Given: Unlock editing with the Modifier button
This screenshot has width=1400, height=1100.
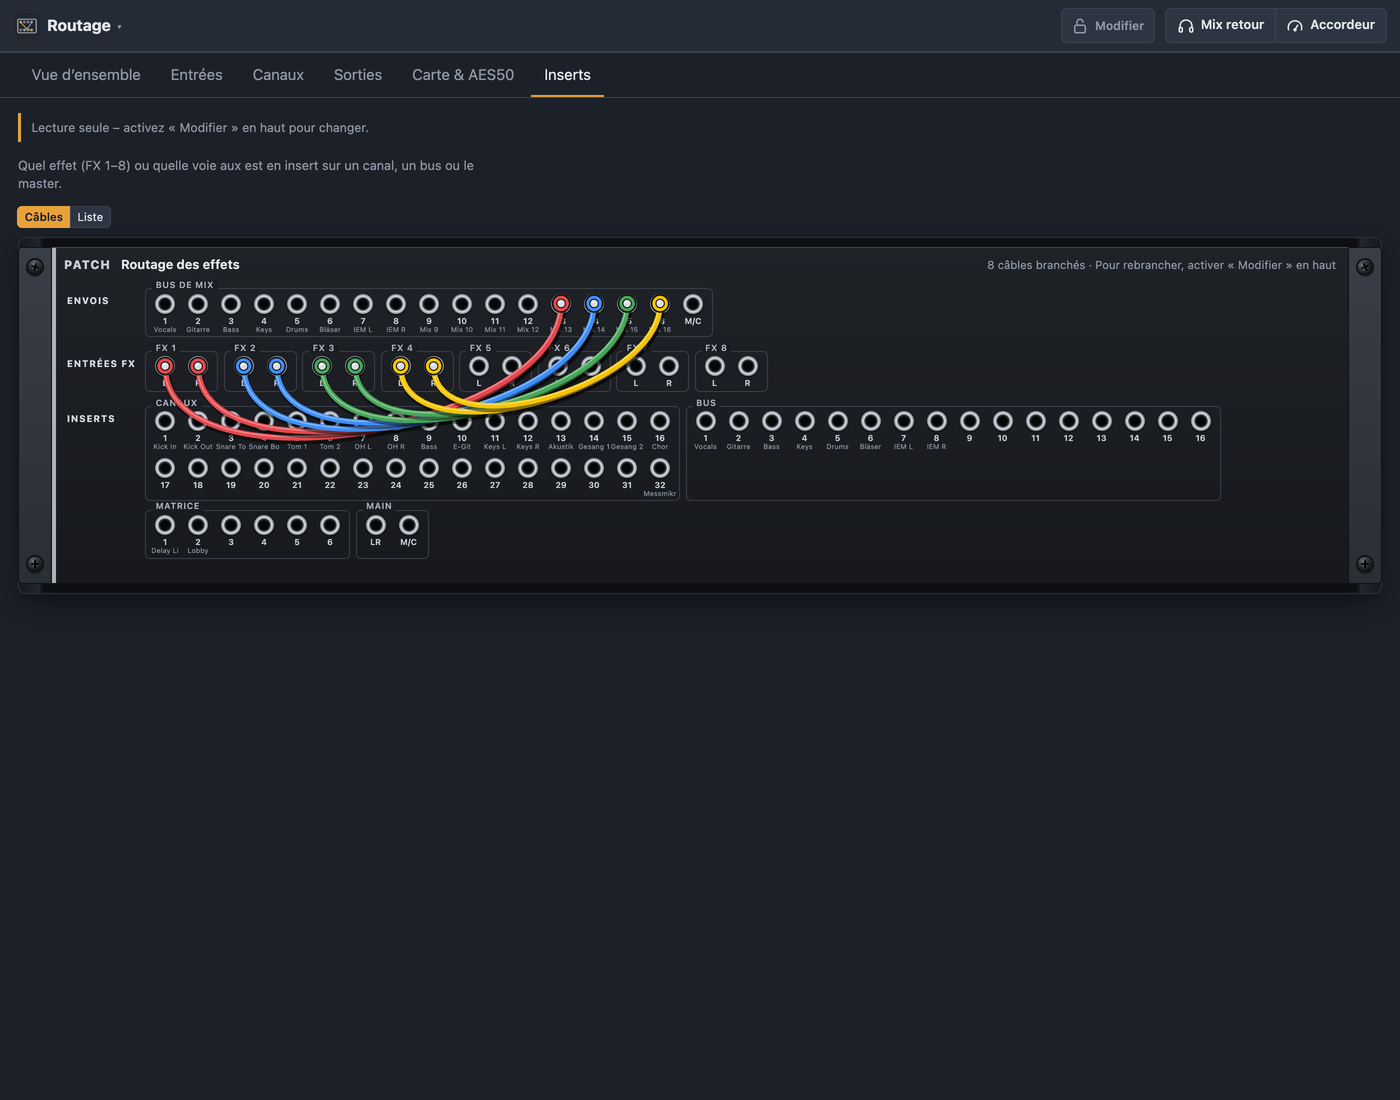Looking at the screenshot, I should pos(1108,26).
